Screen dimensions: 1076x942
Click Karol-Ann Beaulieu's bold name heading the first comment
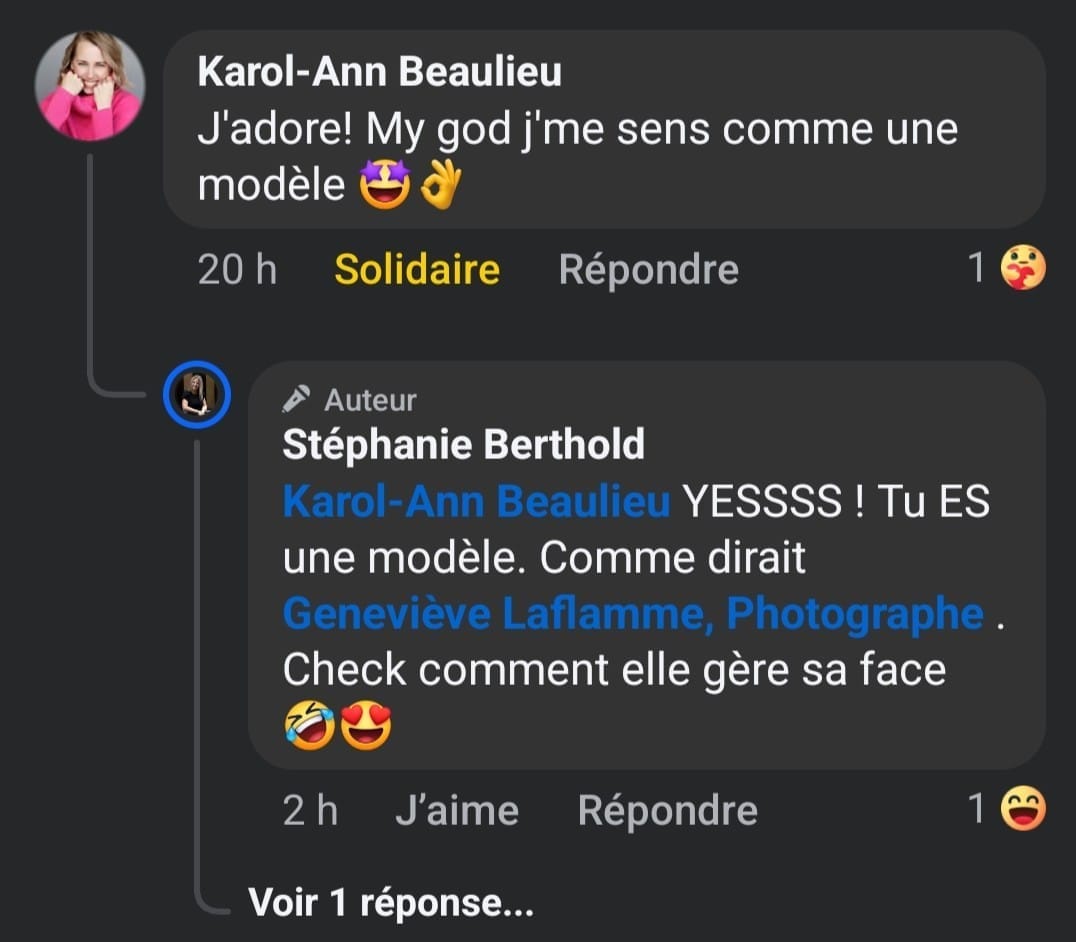[379, 72]
